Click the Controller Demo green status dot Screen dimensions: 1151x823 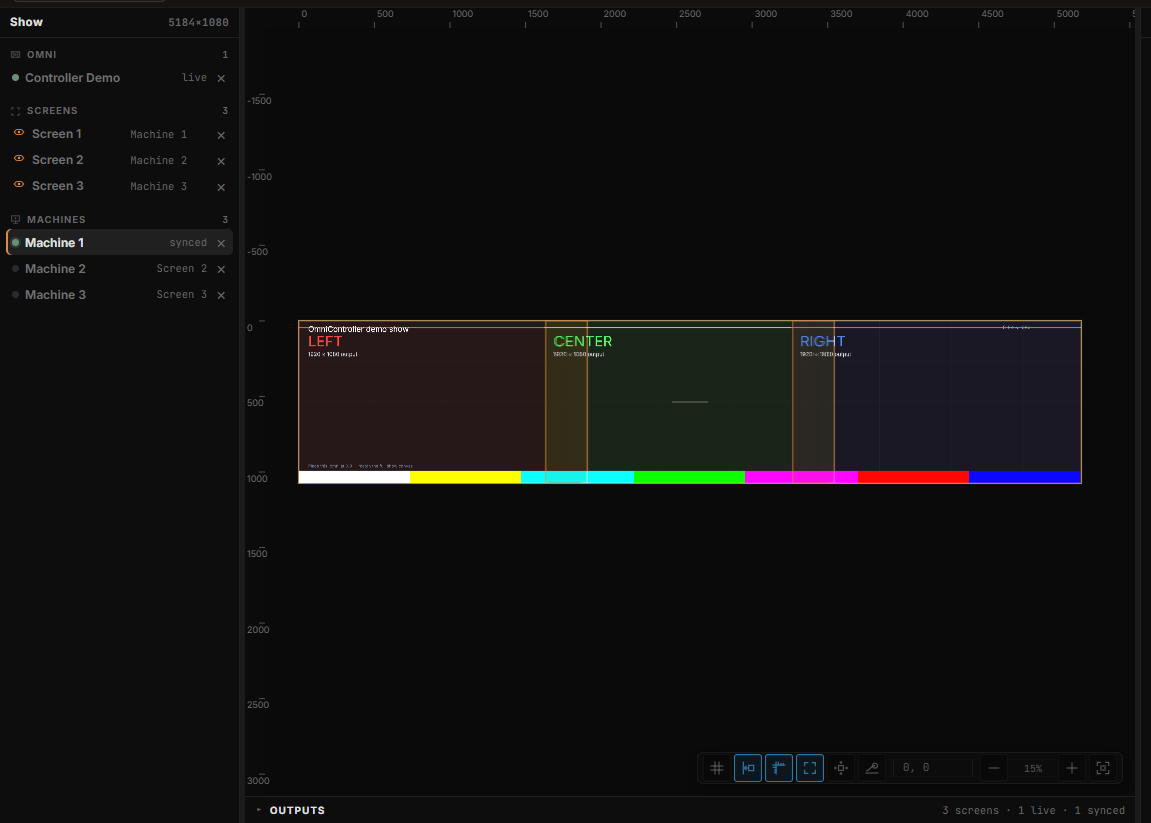[15, 78]
